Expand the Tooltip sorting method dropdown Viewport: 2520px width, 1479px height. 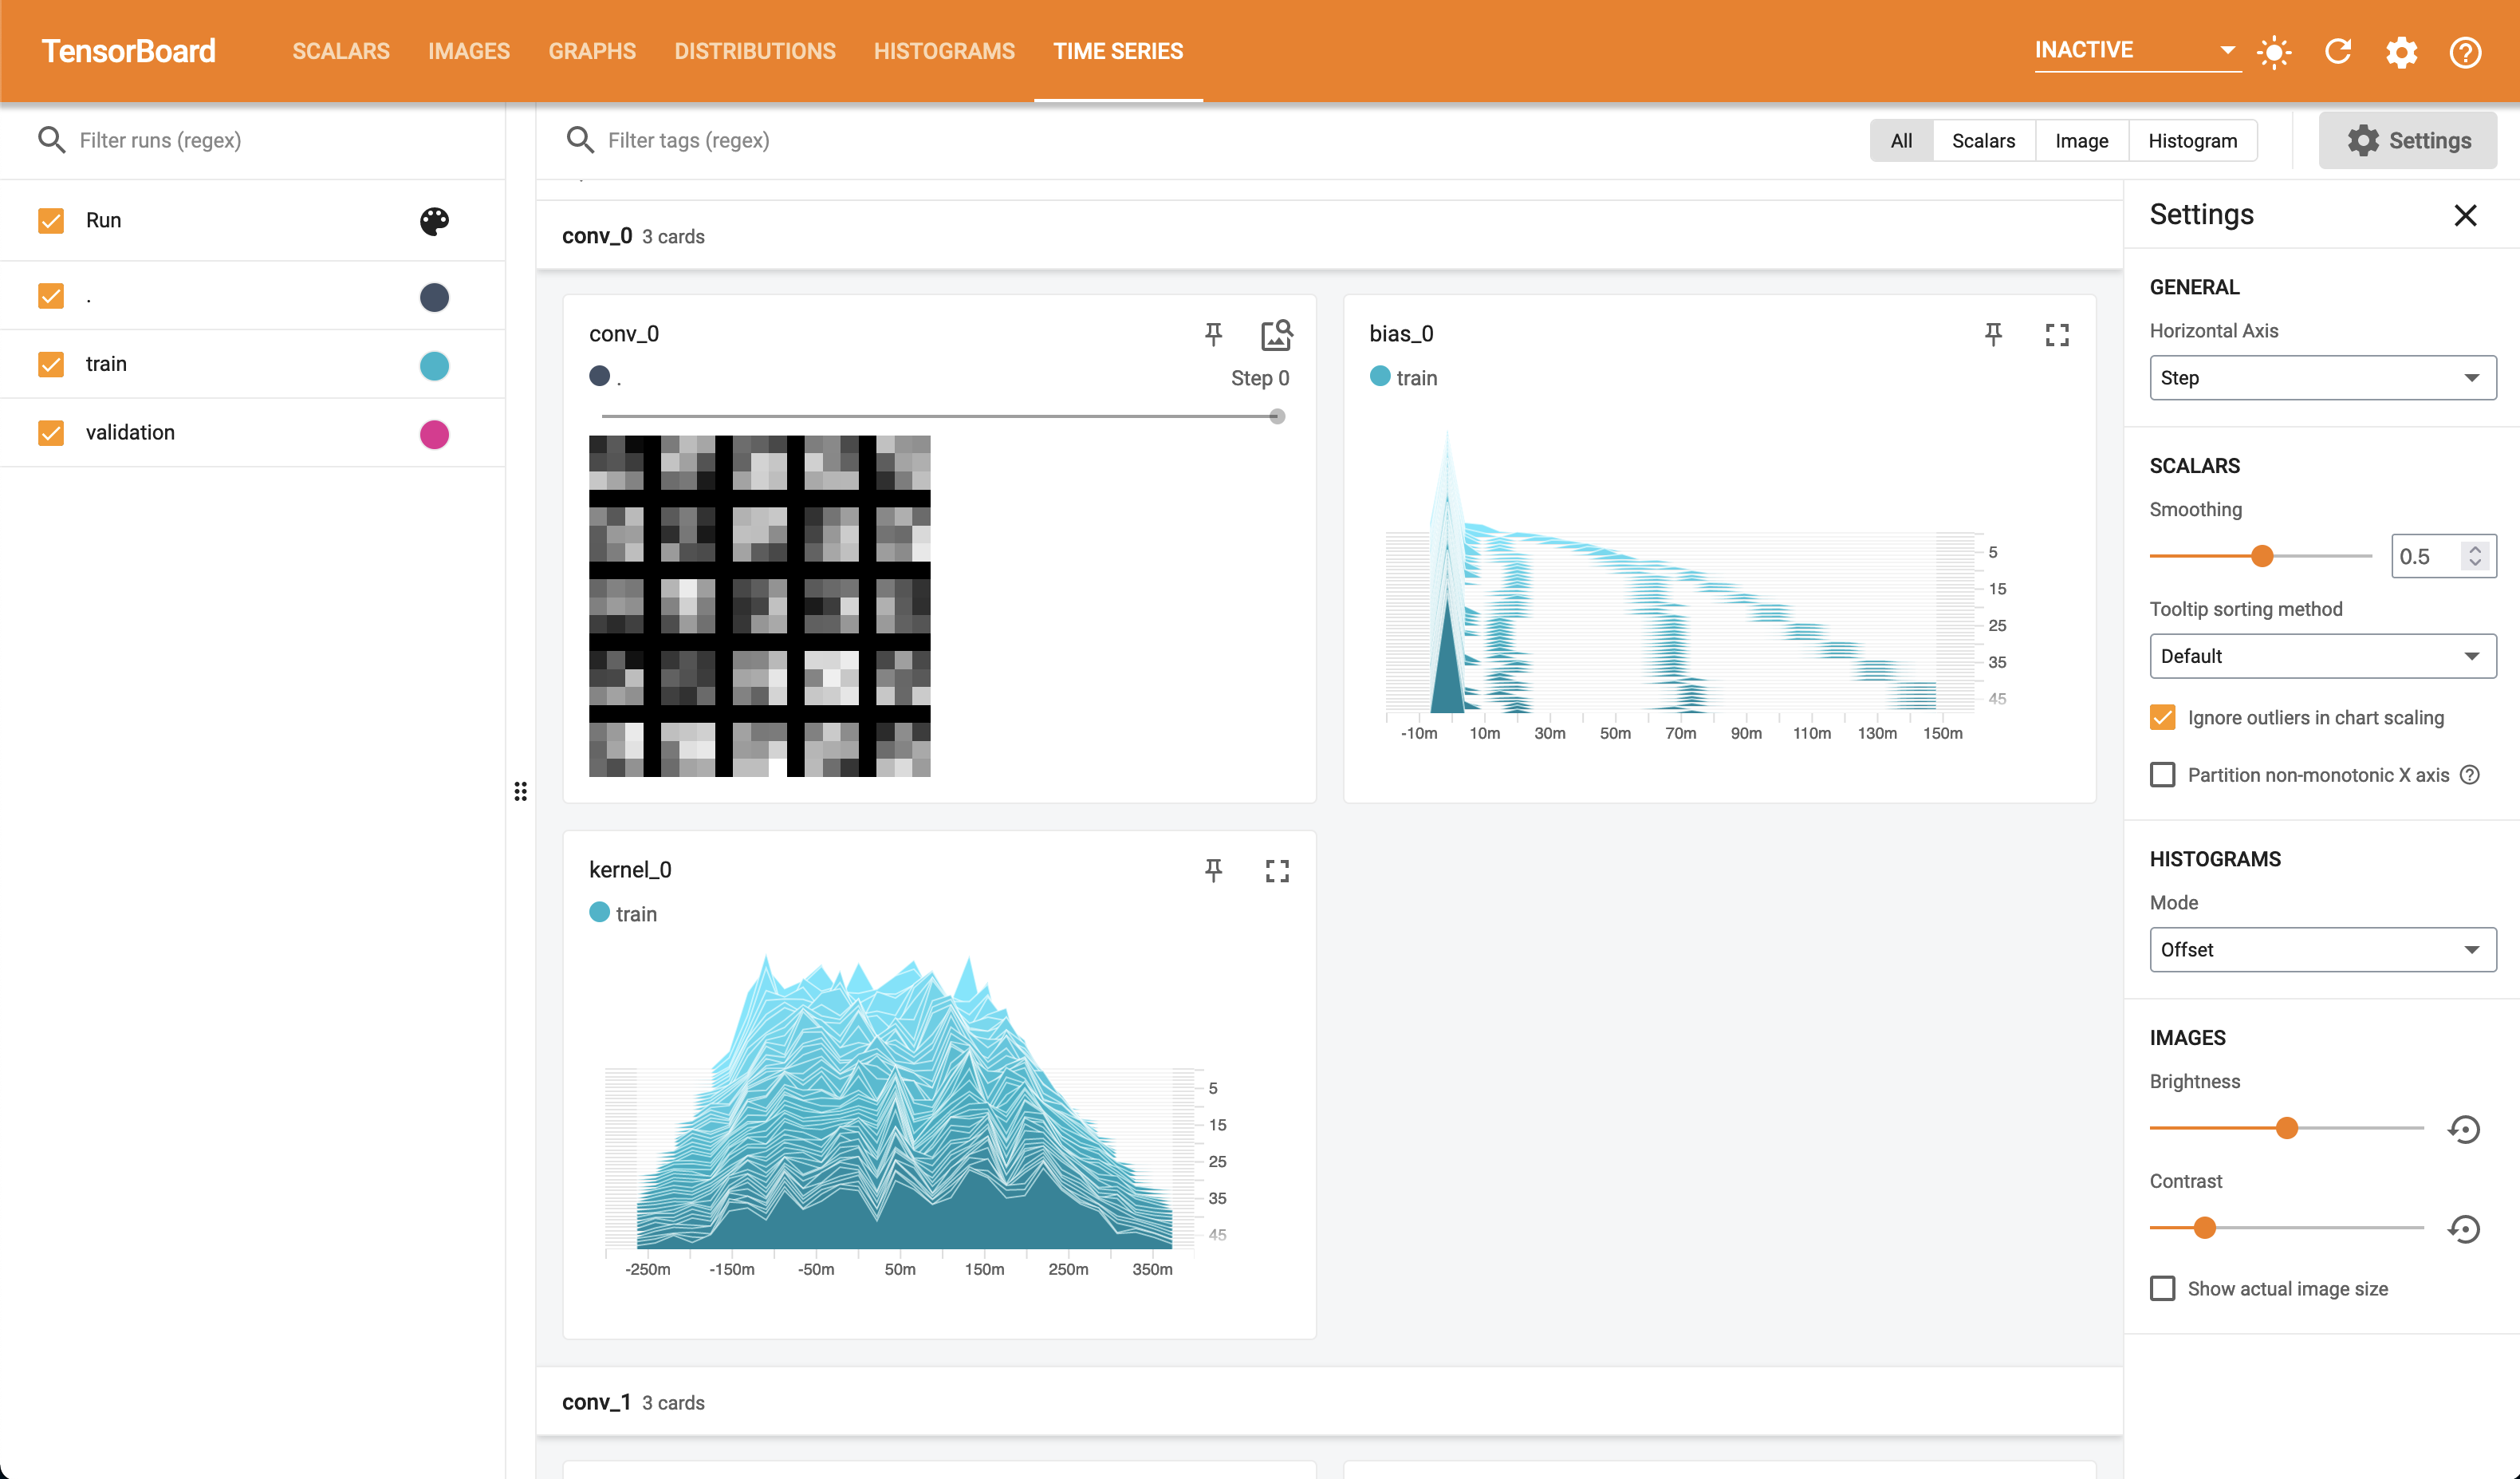click(2322, 656)
